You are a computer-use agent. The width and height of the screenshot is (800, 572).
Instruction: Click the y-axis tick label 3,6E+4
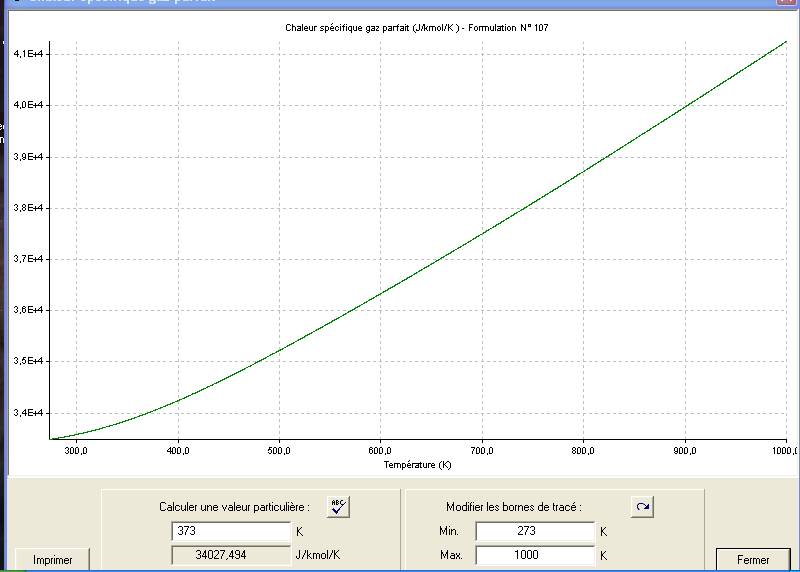31,310
